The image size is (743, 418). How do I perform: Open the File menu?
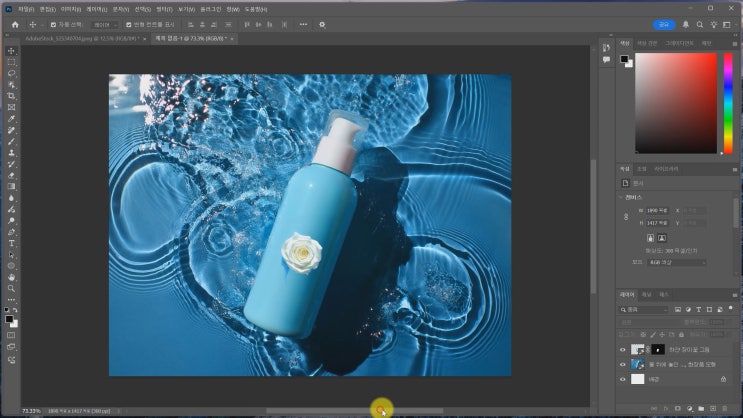24,8
